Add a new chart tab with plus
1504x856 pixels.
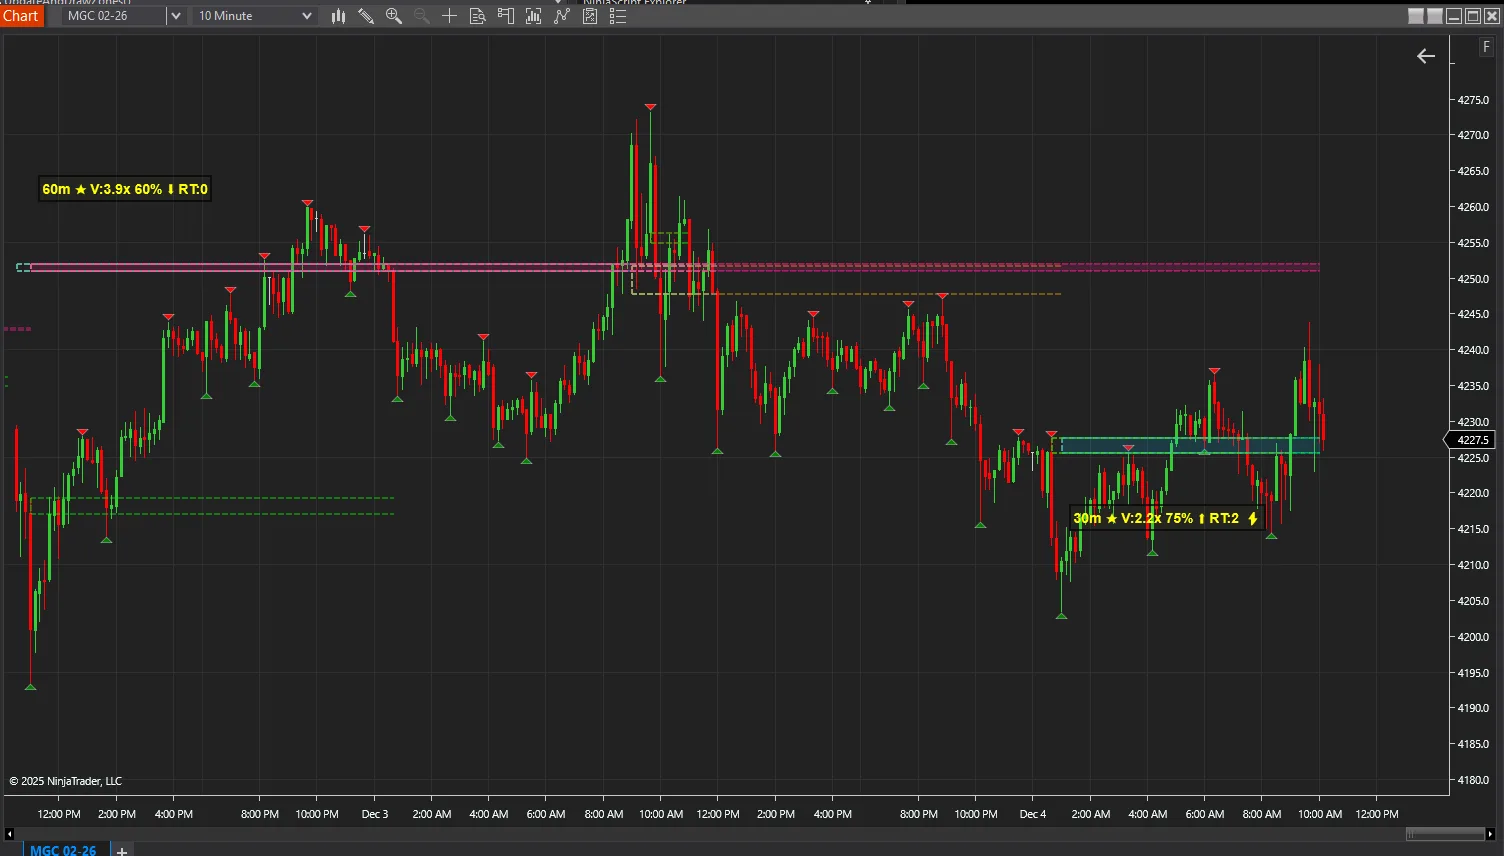(x=122, y=851)
